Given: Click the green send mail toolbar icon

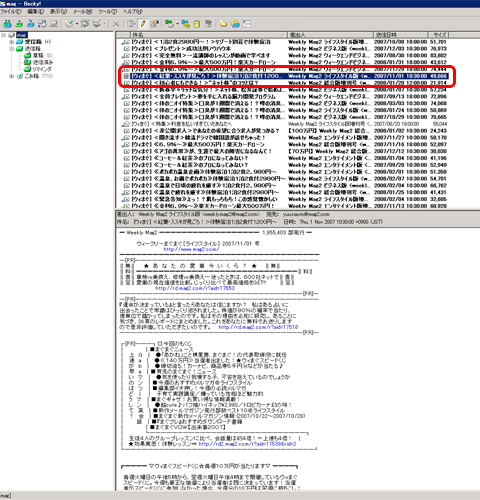Looking at the screenshot, I should 19,24.
